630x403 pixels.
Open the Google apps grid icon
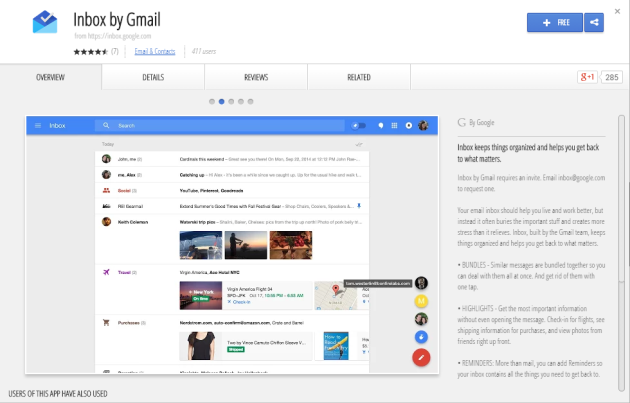(x=394, y=126)
